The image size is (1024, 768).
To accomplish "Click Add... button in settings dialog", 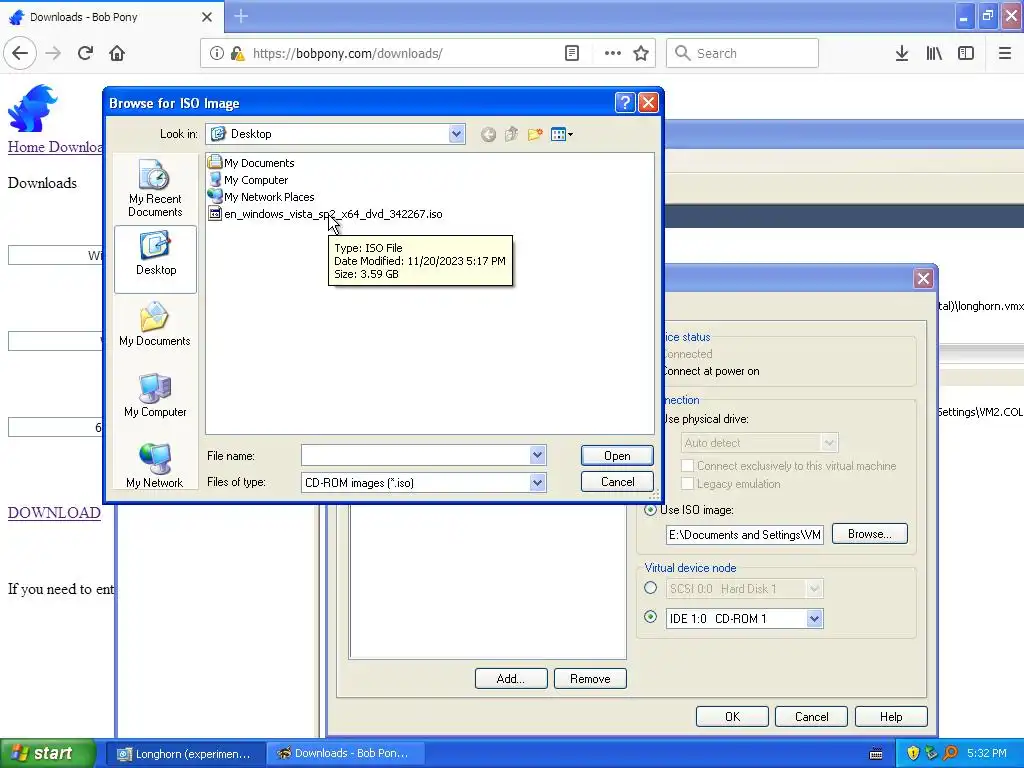I will click(511, 679).
